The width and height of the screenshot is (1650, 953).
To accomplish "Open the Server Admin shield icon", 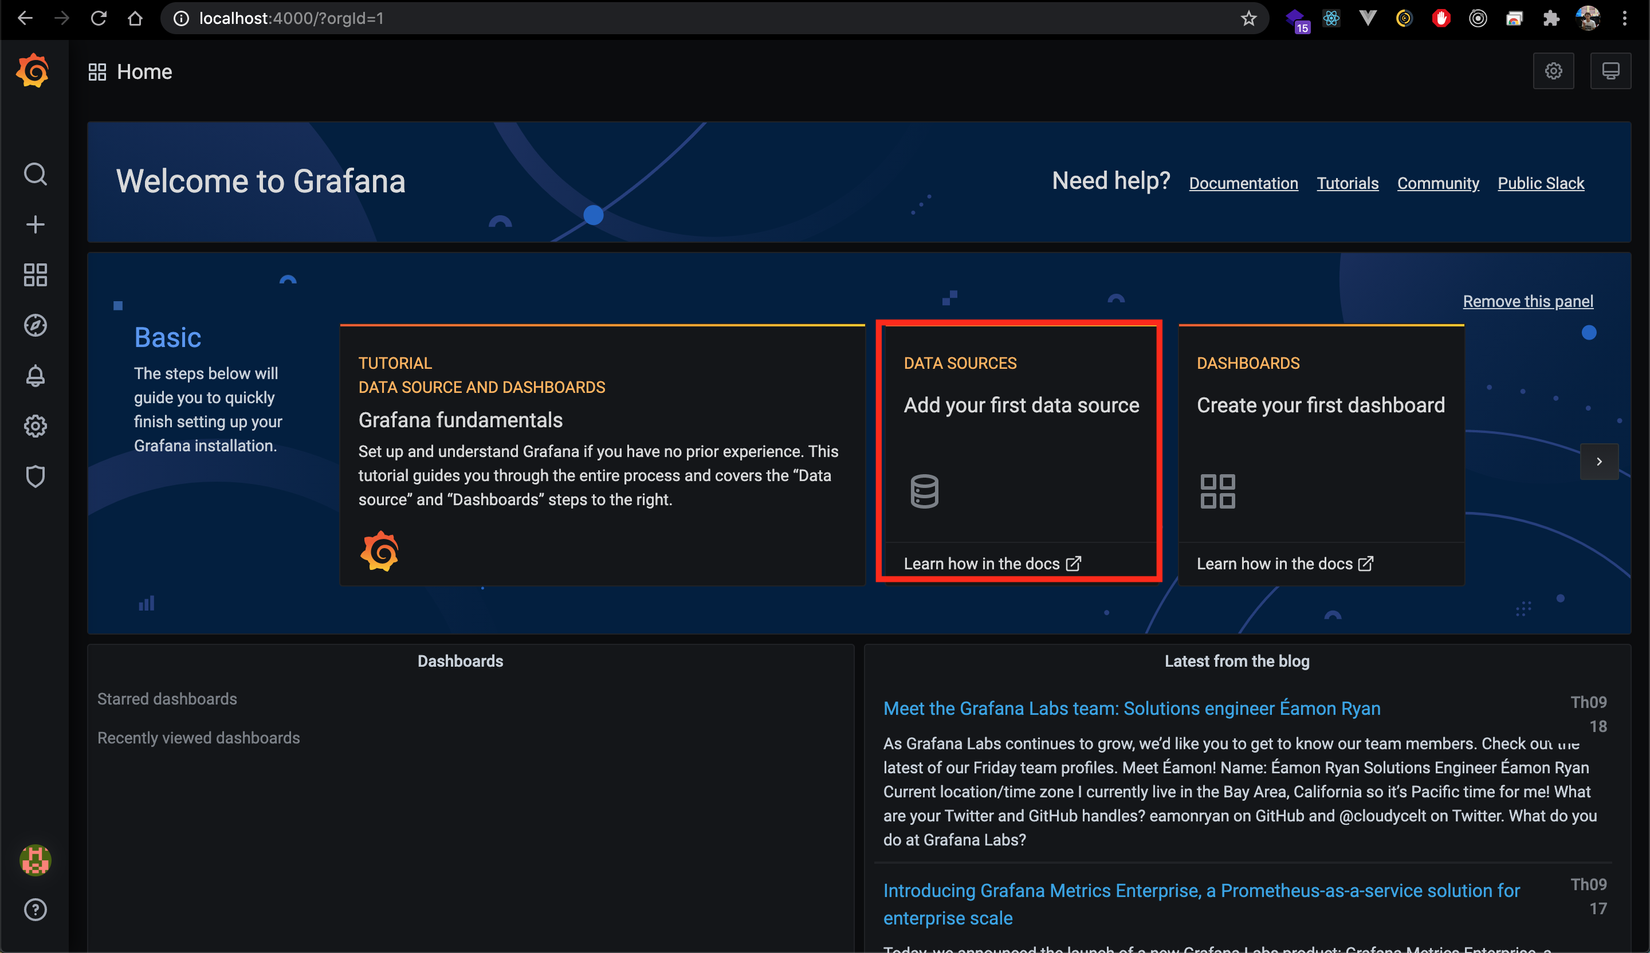I will (x=35, y=477).
